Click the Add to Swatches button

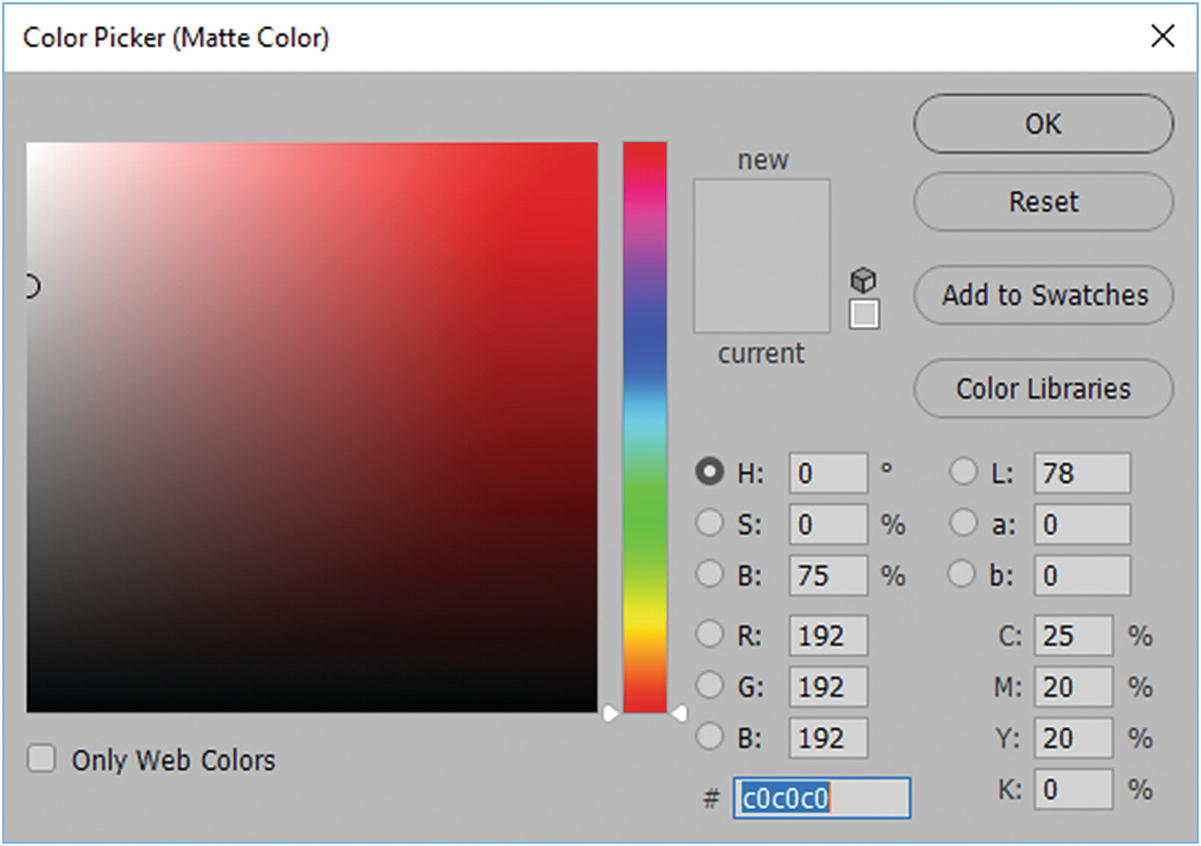click(1043, 296)
